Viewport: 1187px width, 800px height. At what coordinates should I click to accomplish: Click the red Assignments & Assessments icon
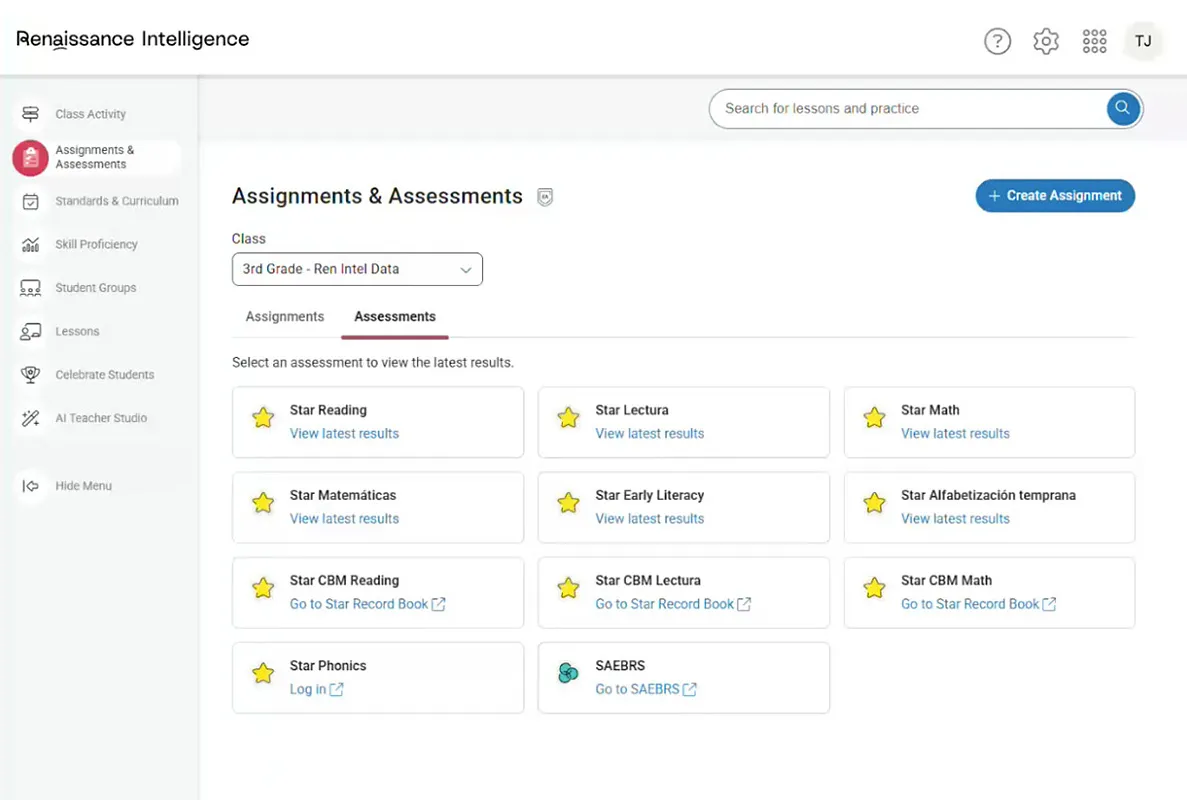coord(30,157)
